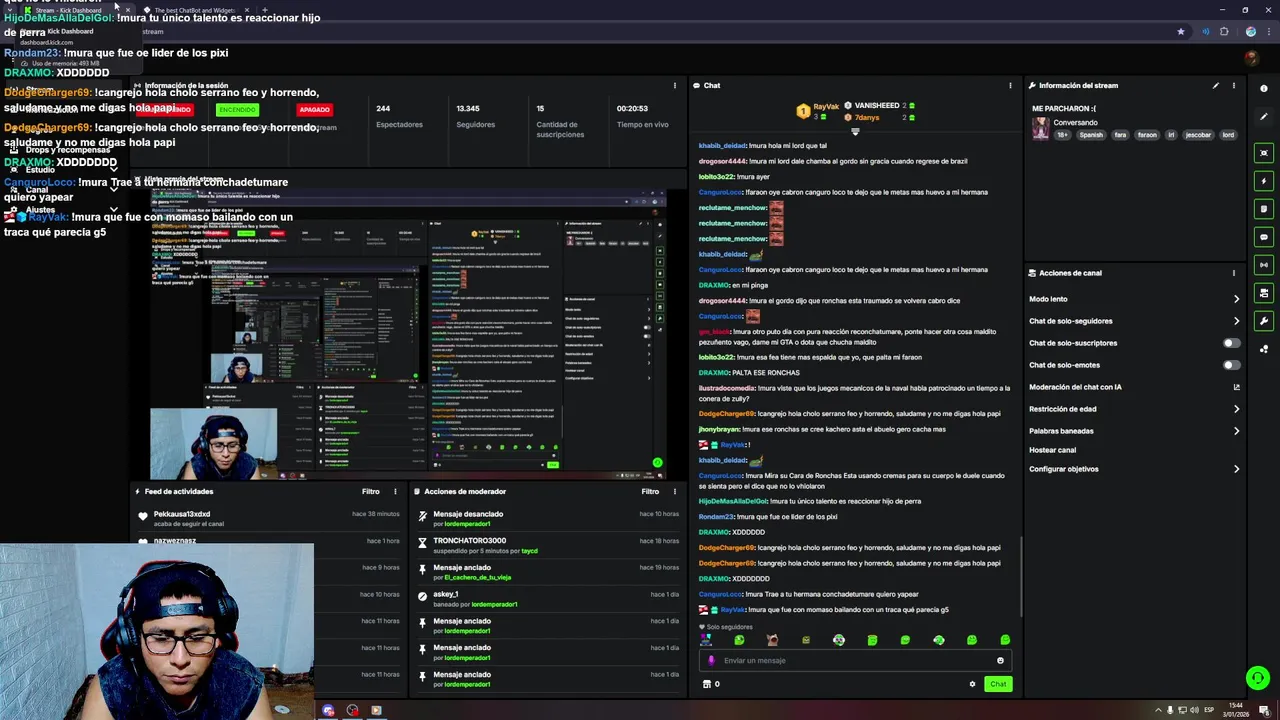Open a new browser tab
The height and width of the screenshot is (720, 1280).
265,10
